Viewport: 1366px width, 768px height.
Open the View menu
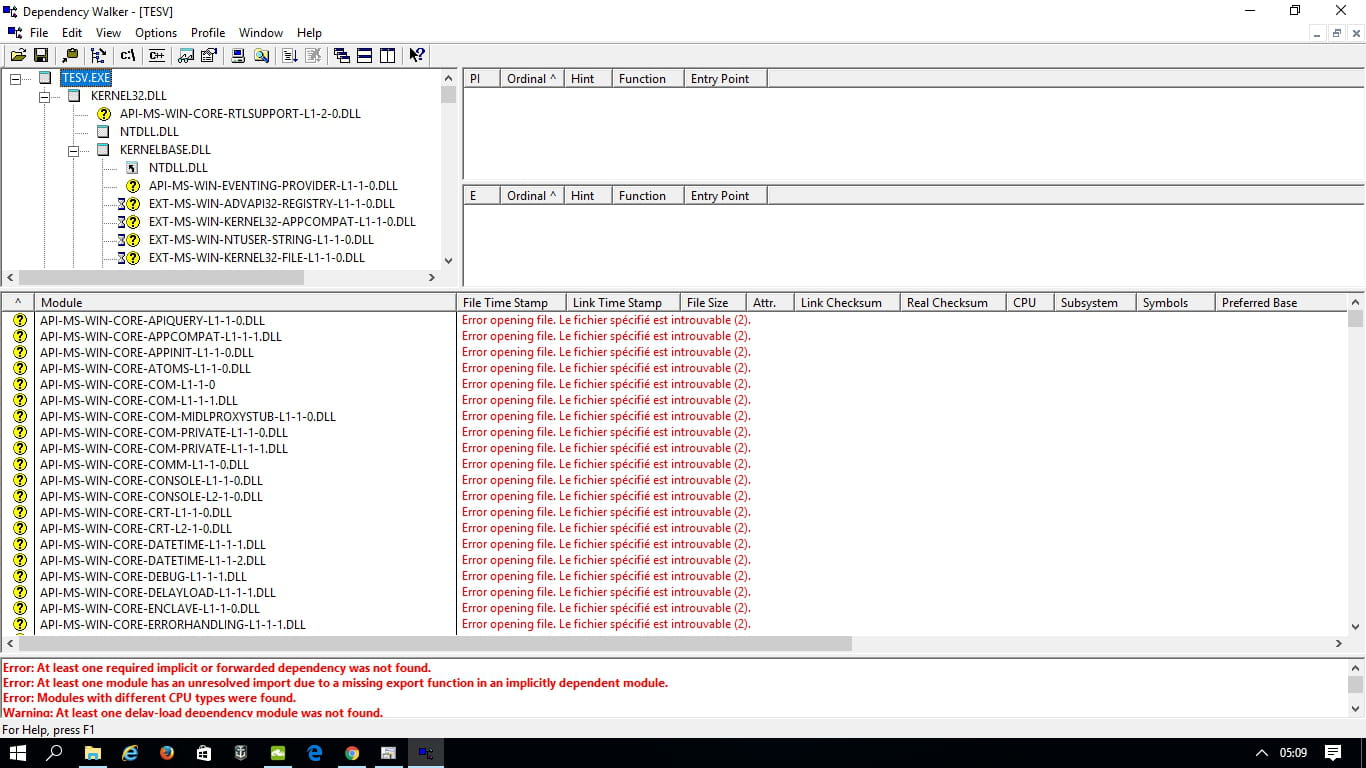pos(108,33)
